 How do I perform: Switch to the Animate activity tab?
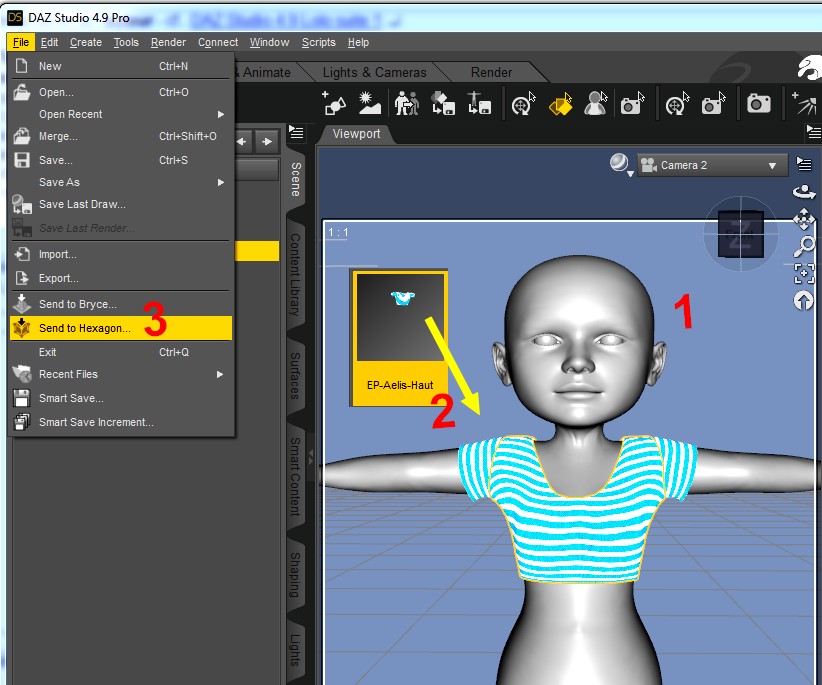(x=266, y=72)
